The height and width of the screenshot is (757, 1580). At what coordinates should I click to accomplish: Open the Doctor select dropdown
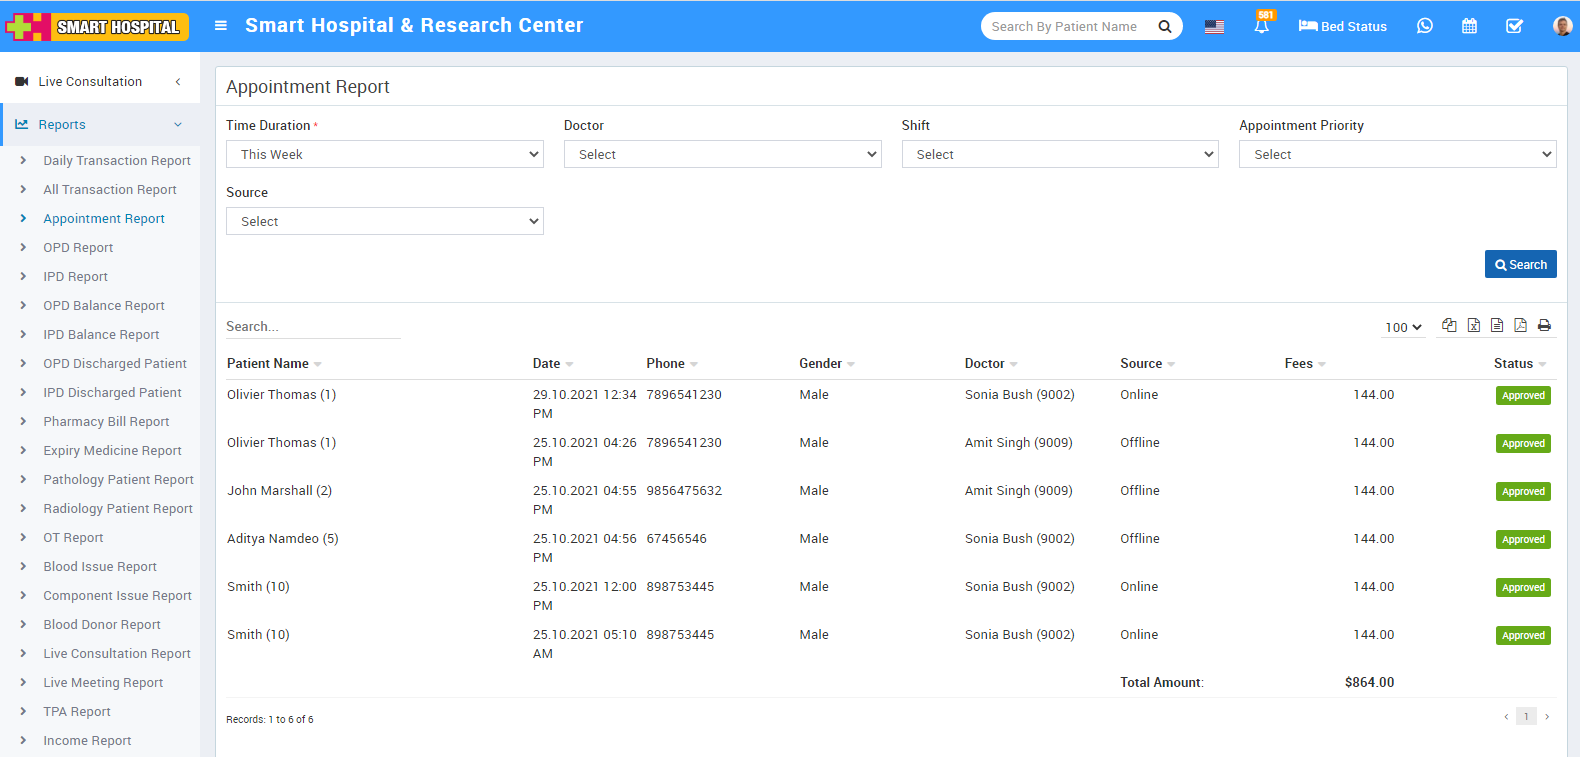722,154
